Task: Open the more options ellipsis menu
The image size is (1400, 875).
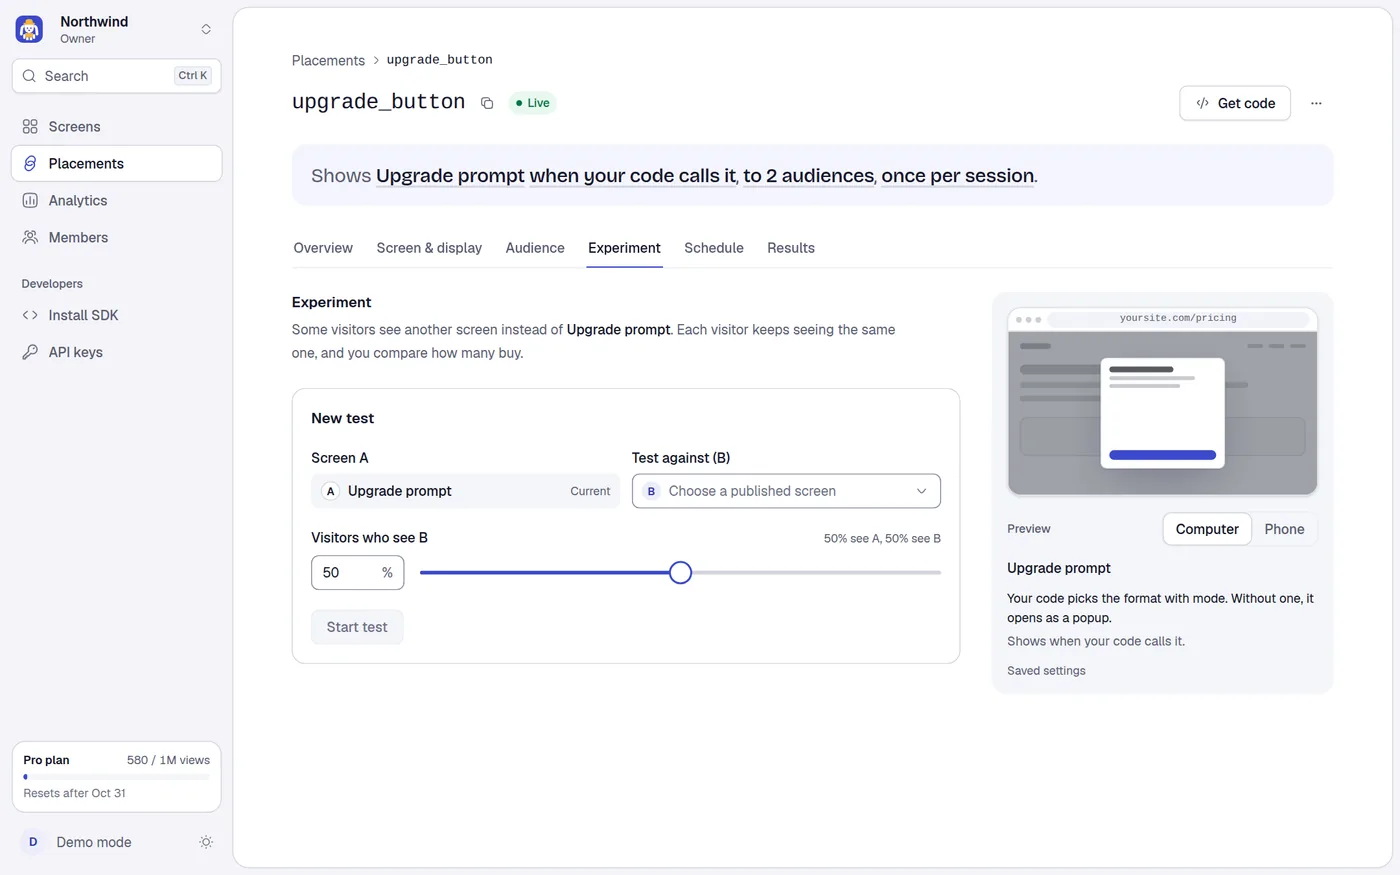Action: pos(1316,103)
